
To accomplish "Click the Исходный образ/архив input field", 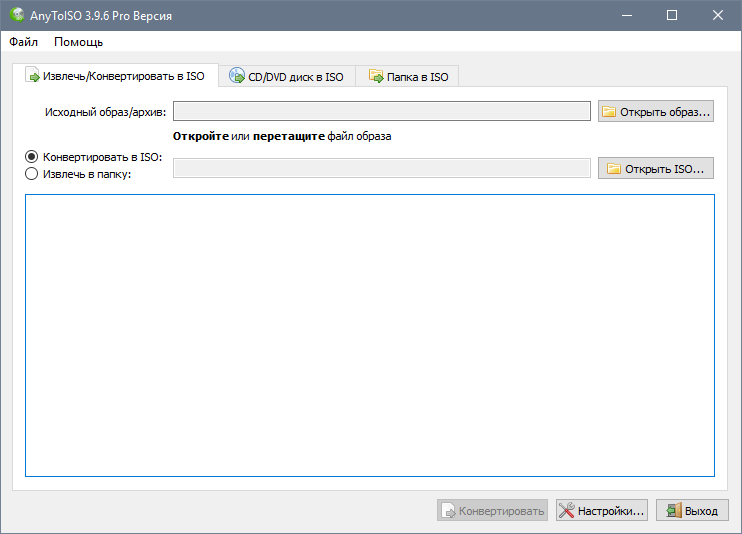I will (x=382, y=111).
